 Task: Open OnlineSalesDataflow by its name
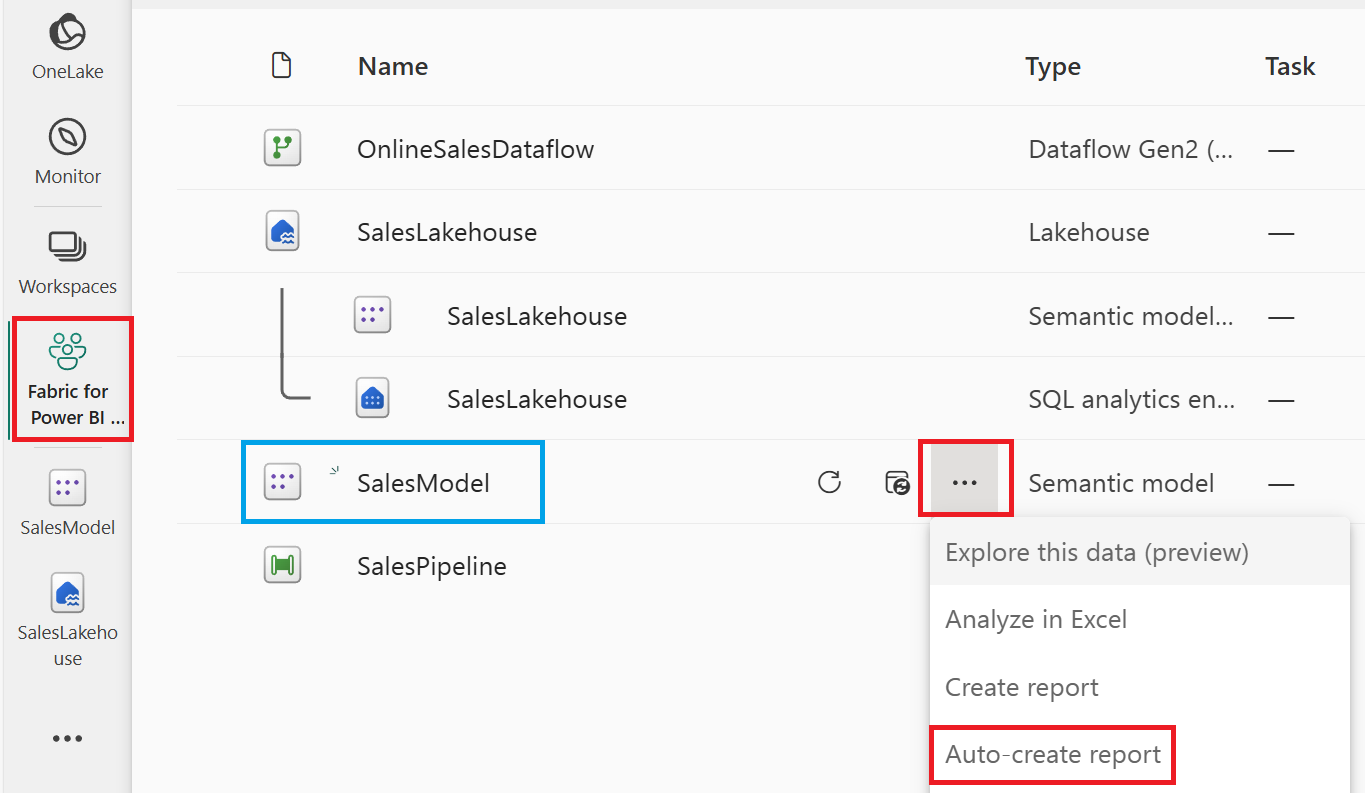[475, 148]
